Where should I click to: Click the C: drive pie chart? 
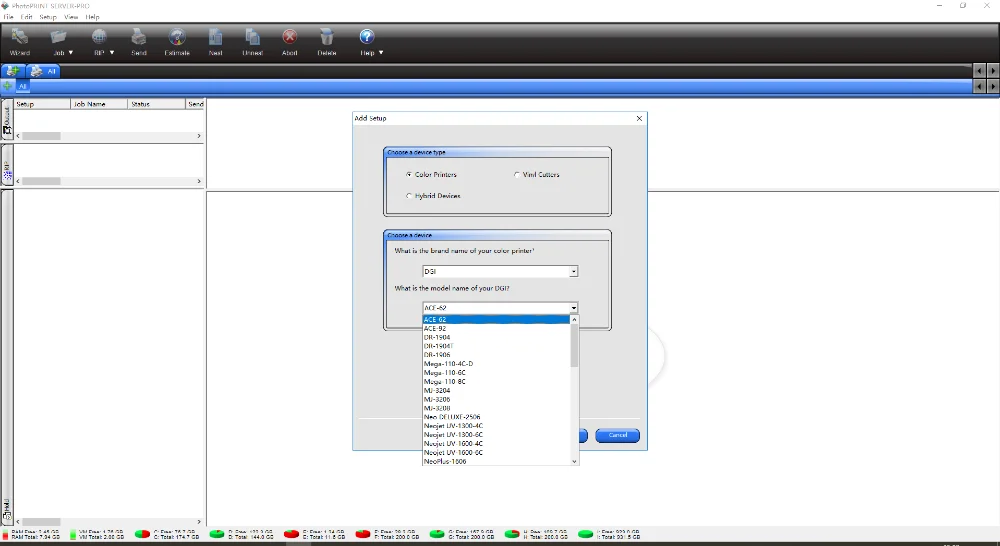pyautogui.click(x=142, y=534)
